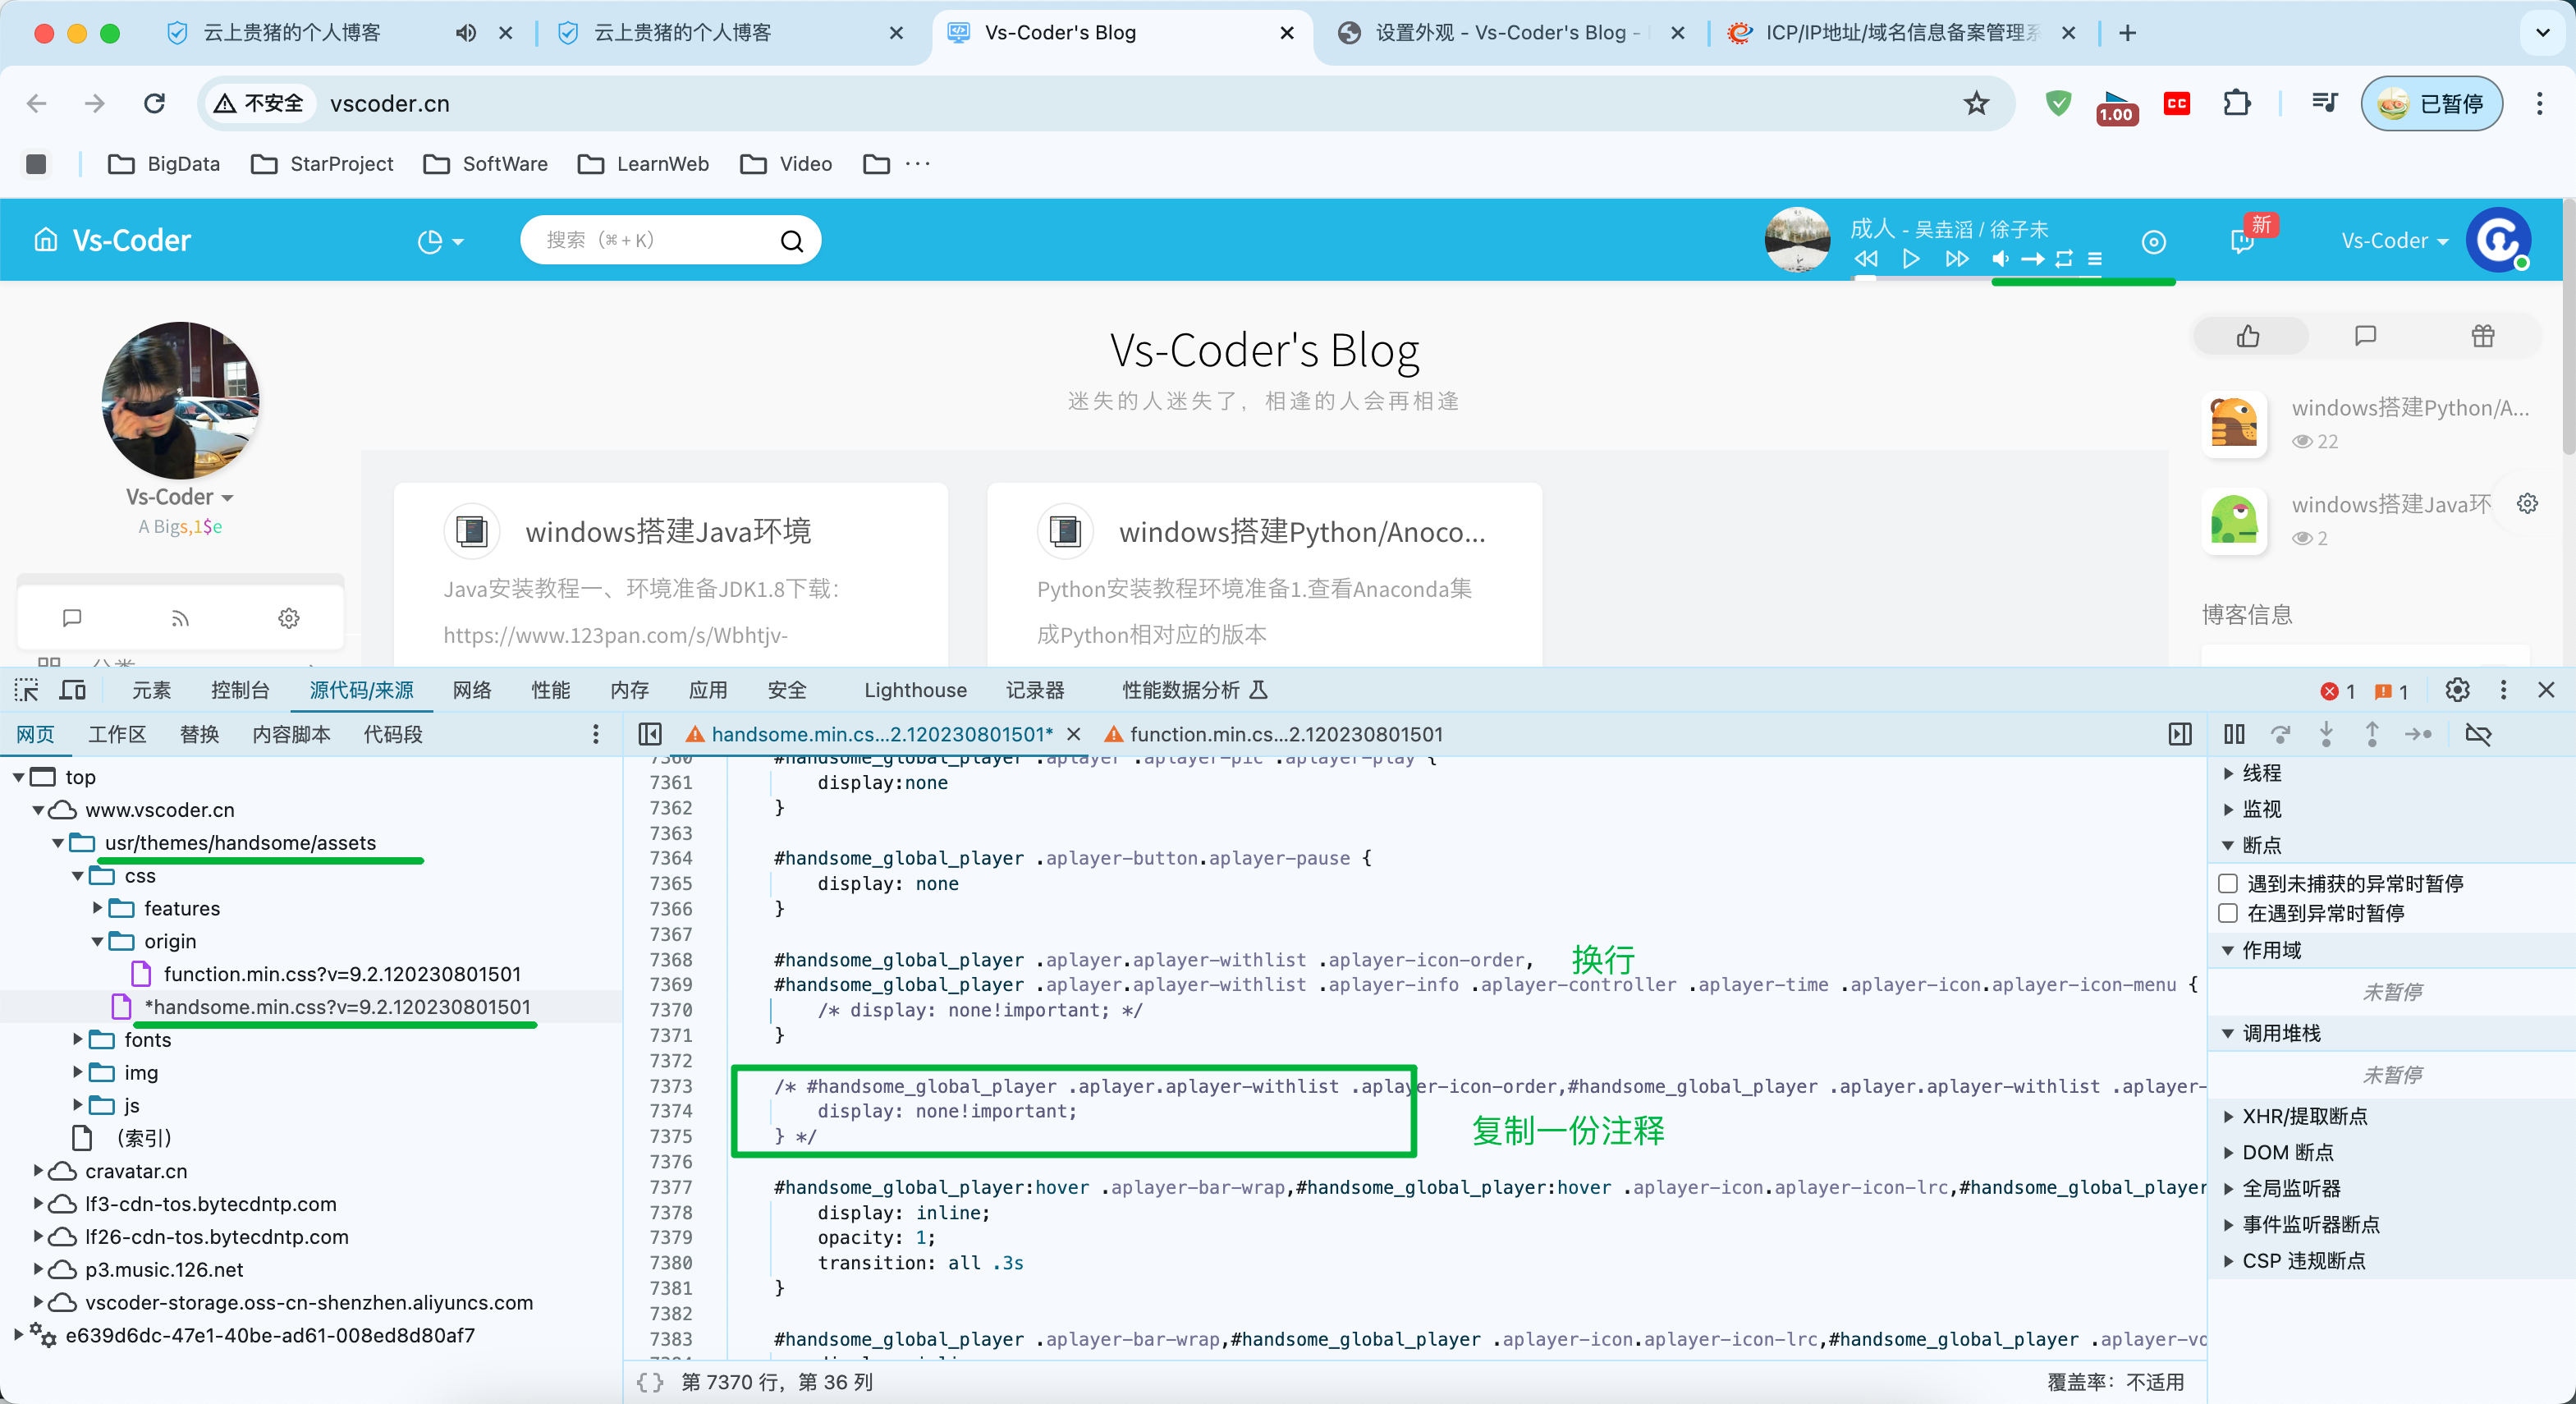Hide the navigator sidebar in Sources panel
Viewport: 2576px width, 1404px height.
(650, 734)
